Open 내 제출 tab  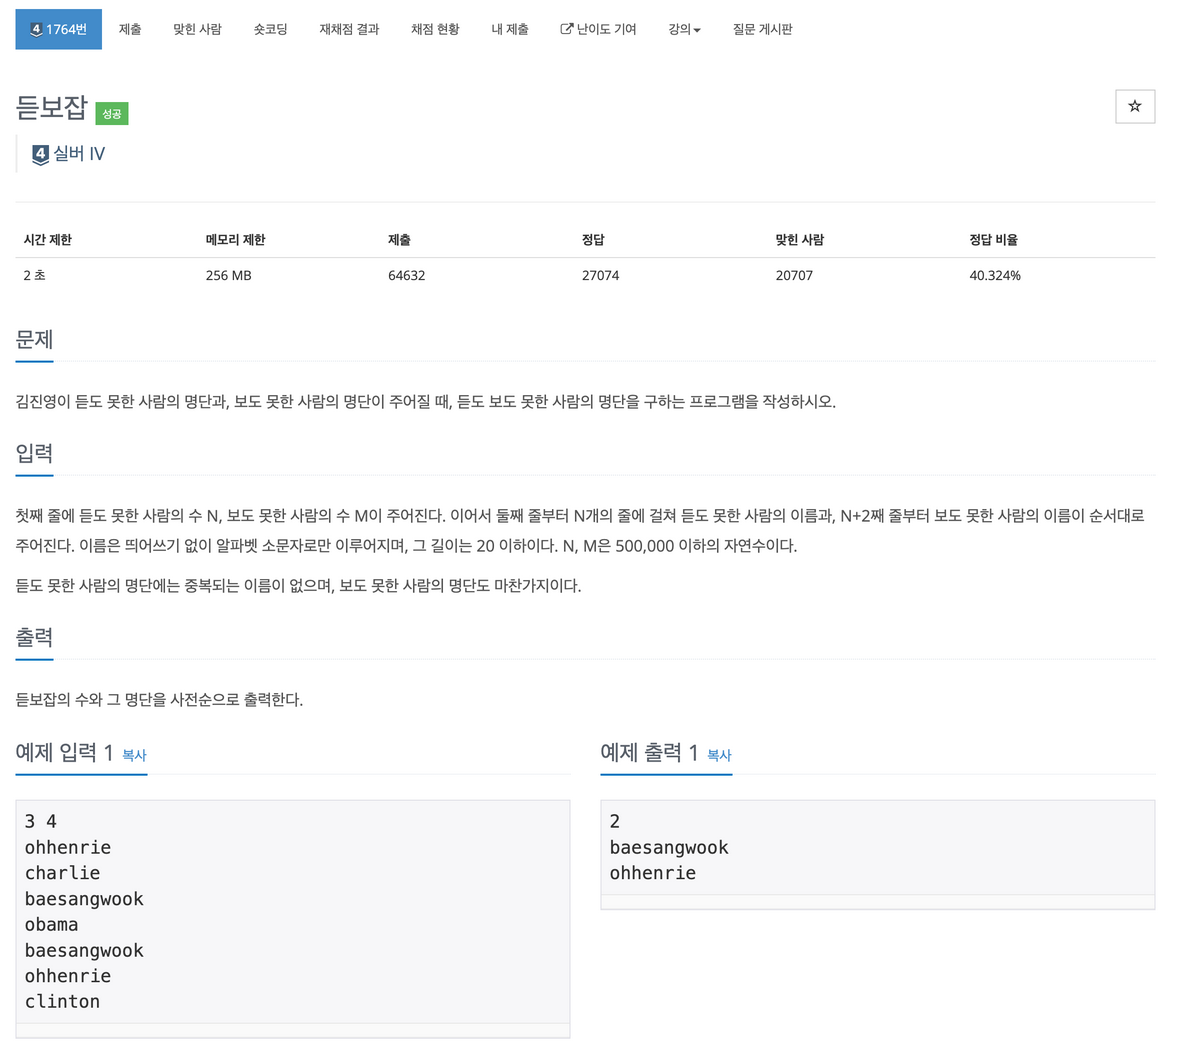[x=510, y=29]
